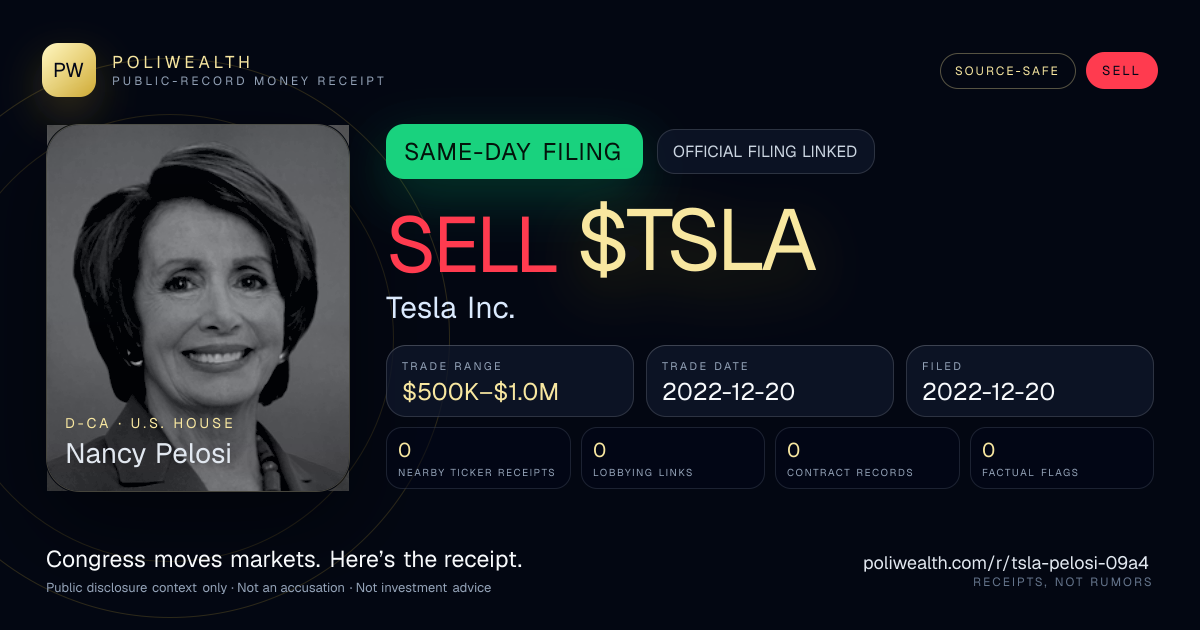Open the OFFICIAL FILING LINKED button

click(x=765, y=152)
